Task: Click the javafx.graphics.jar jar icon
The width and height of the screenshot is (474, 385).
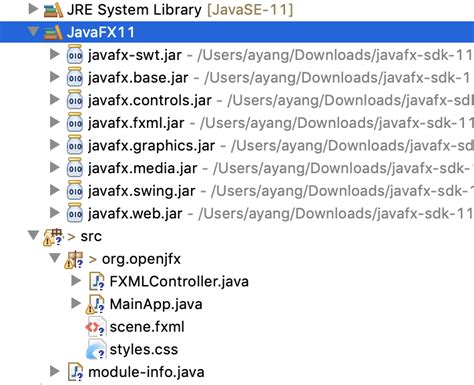Action: pos(75,145)
